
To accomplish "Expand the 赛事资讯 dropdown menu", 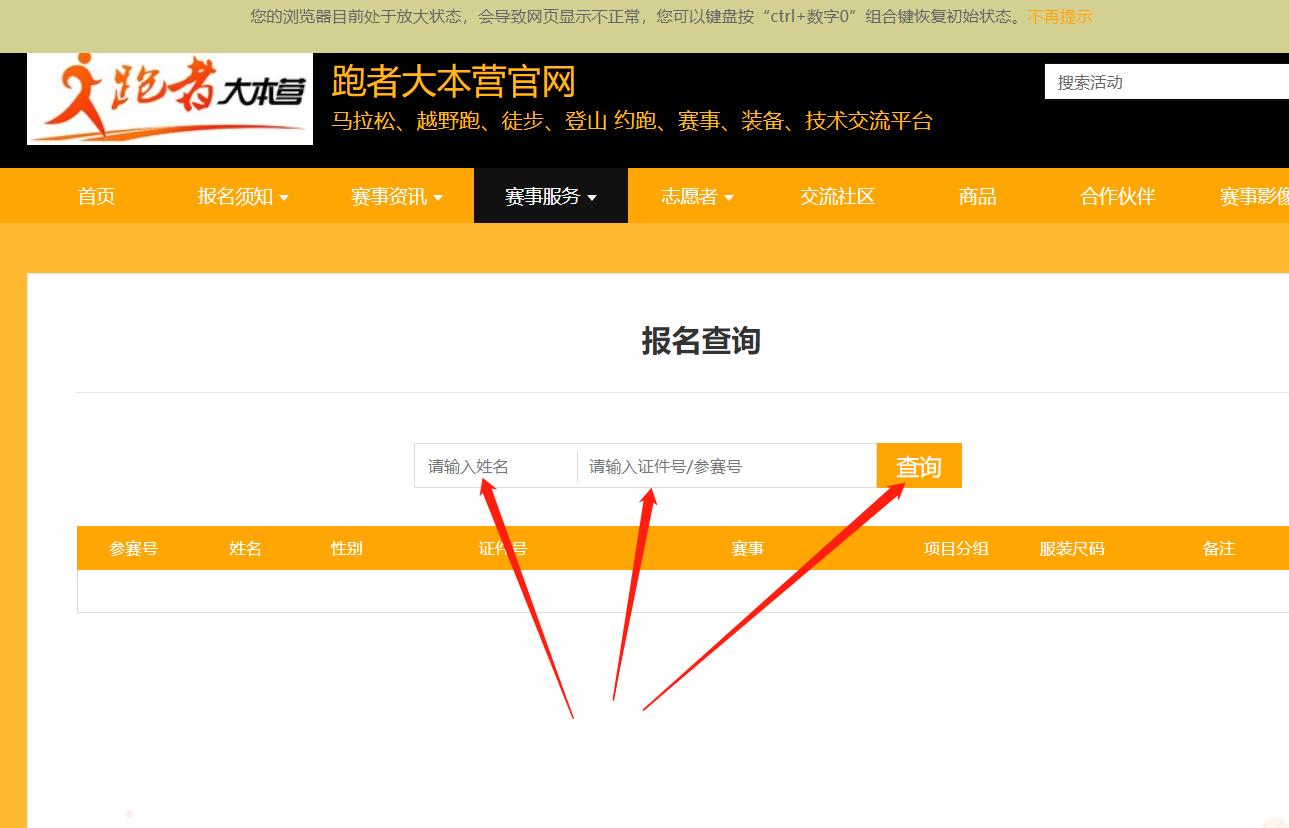I will click(397, 196).
